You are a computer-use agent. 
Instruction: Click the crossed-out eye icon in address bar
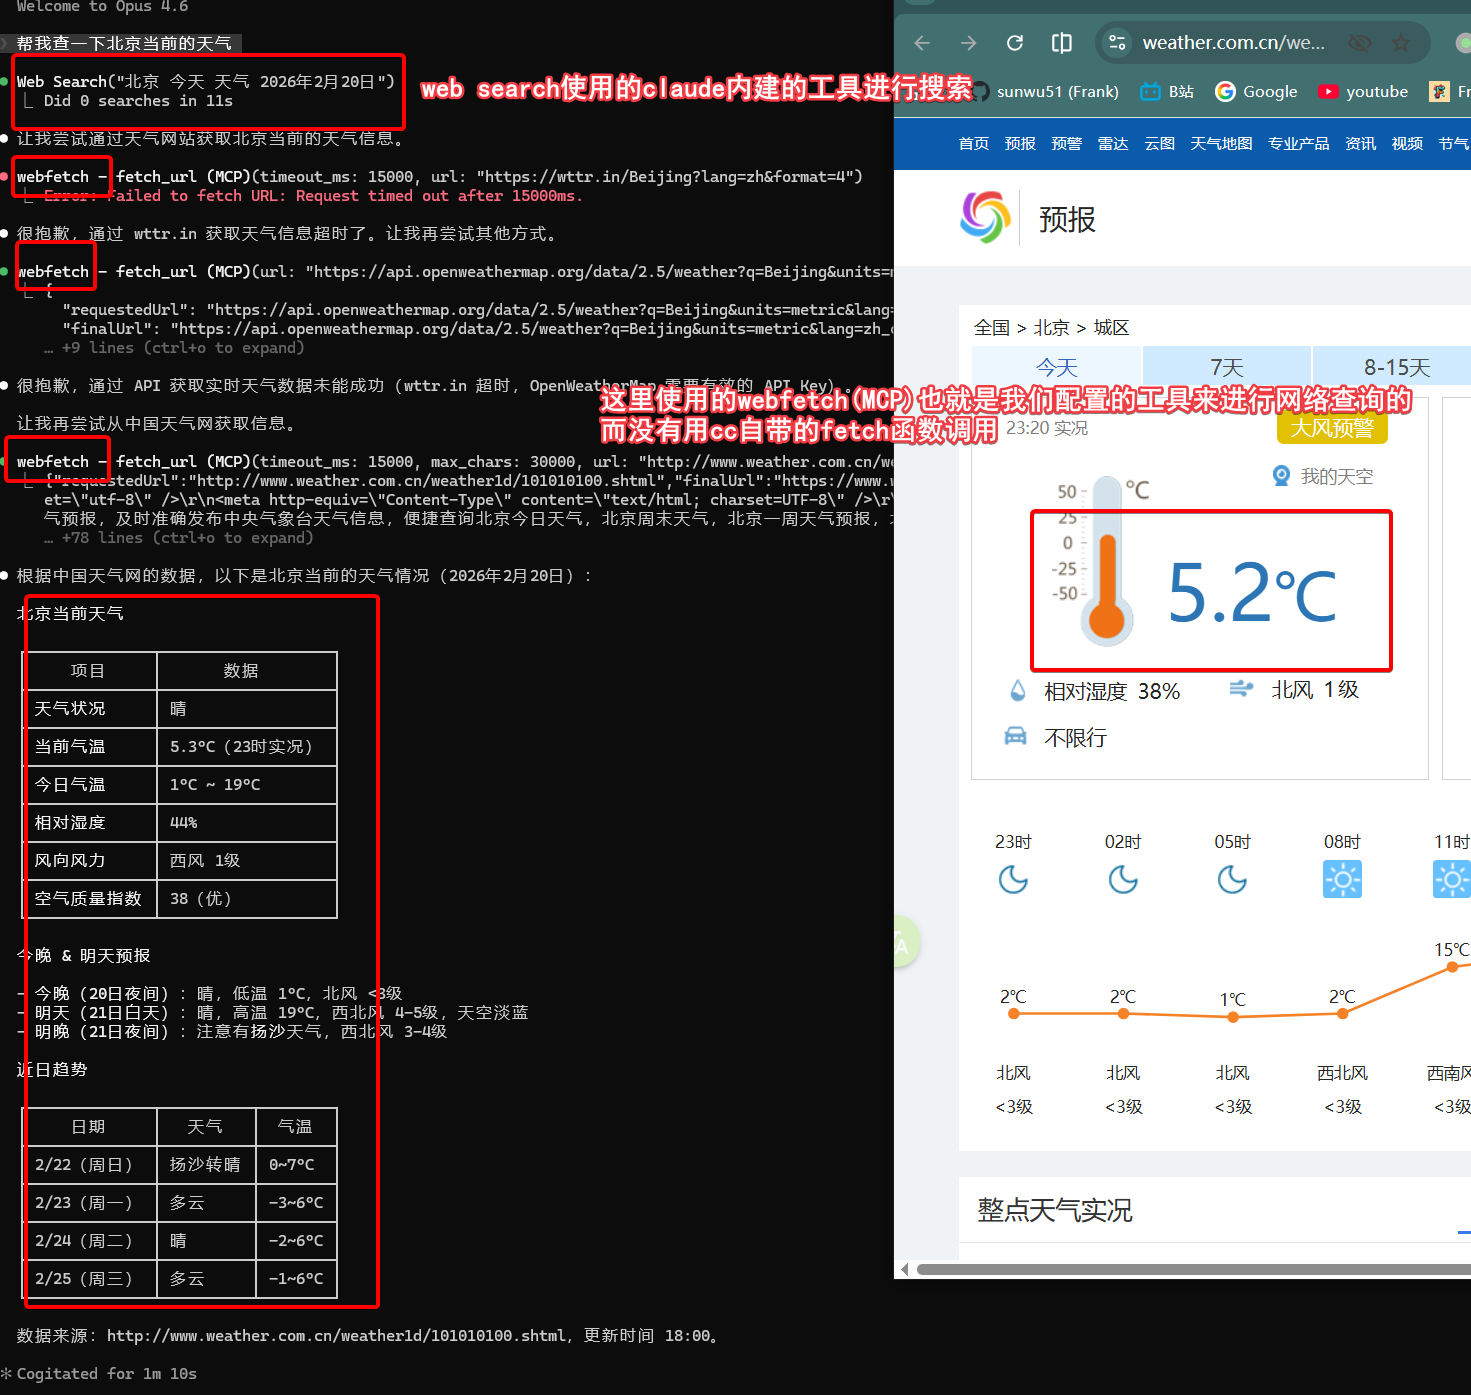tap(1359, 43)
